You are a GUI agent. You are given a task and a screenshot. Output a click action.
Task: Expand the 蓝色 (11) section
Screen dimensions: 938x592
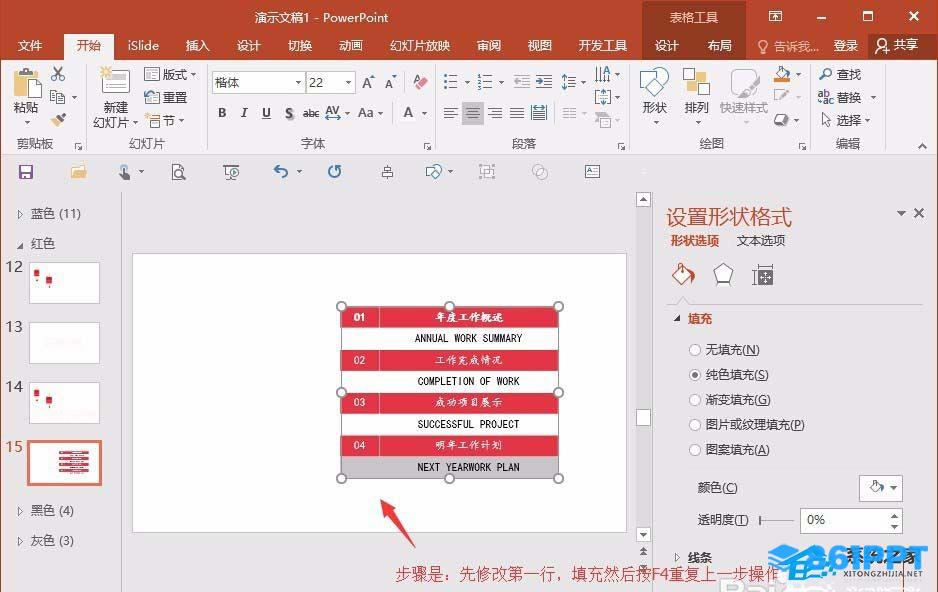(20, 214)
